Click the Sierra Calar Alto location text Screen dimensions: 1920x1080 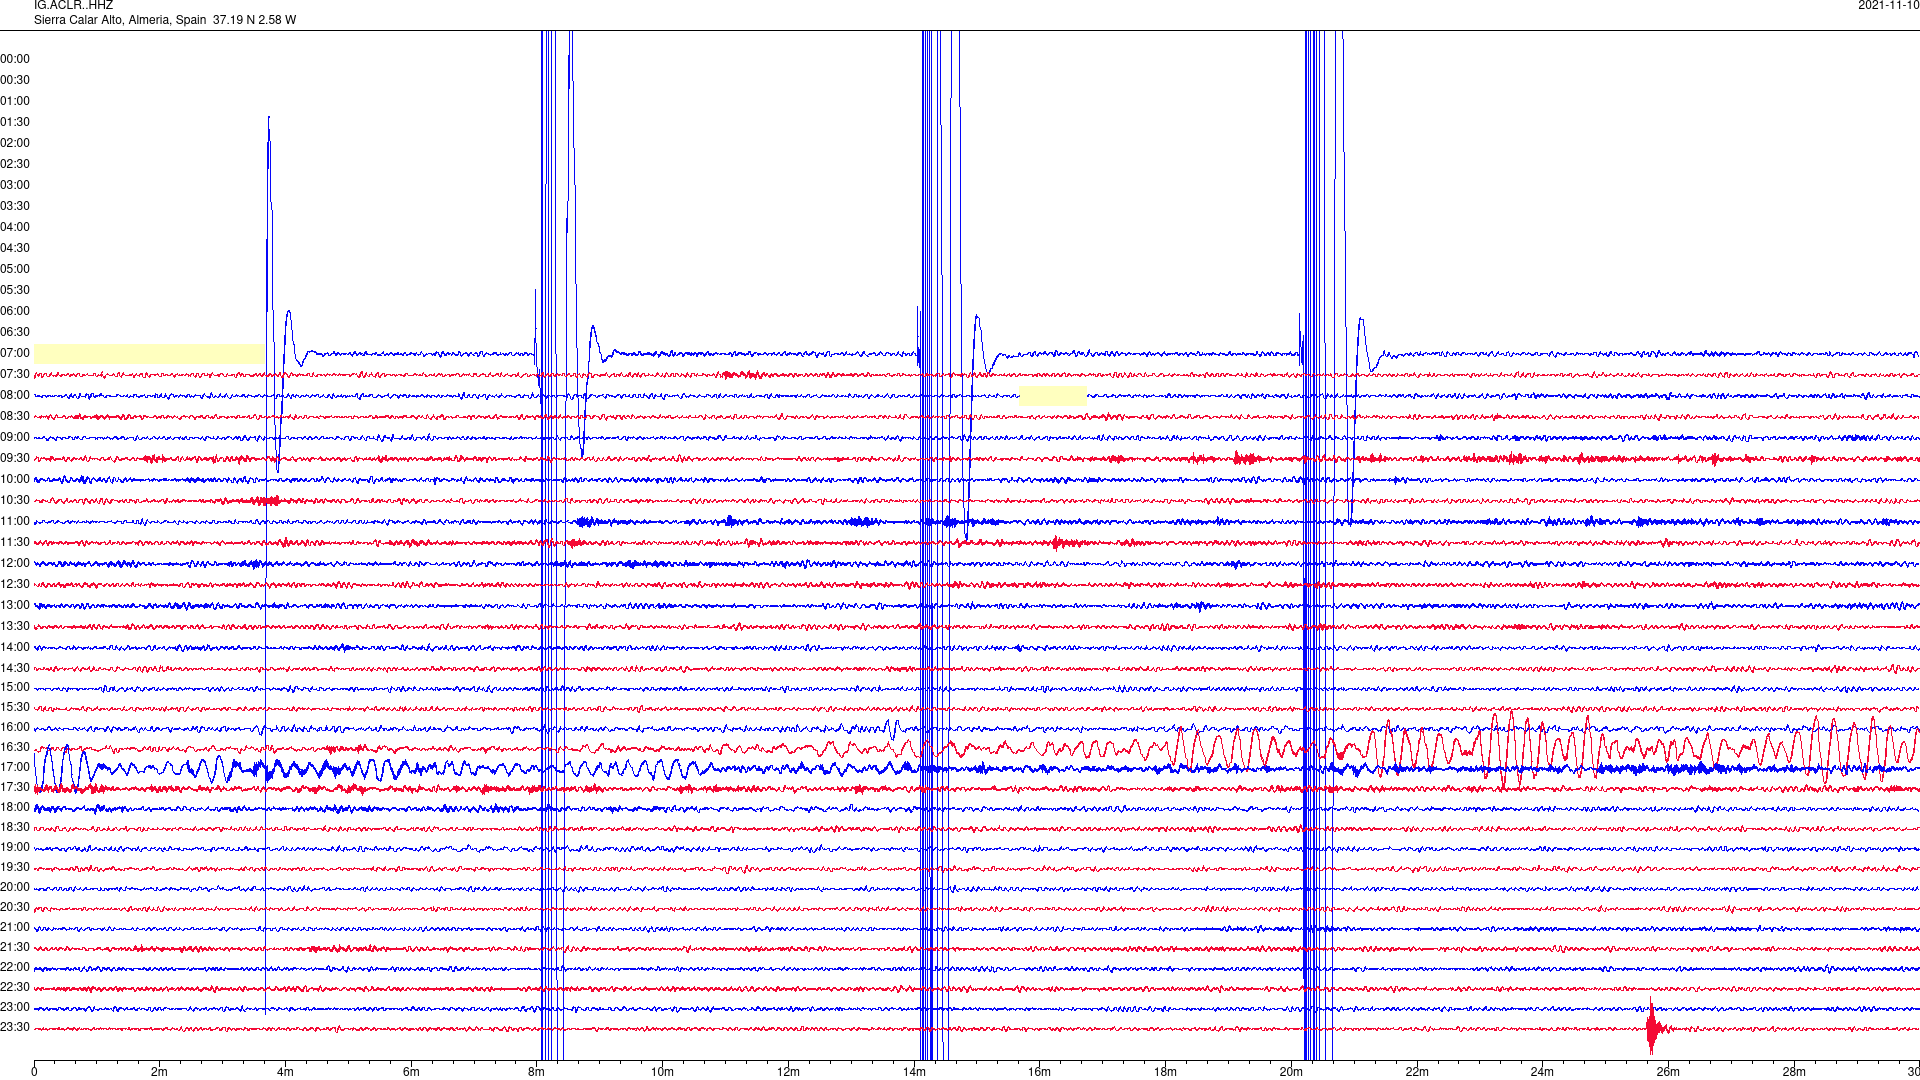tap(165, 20)
